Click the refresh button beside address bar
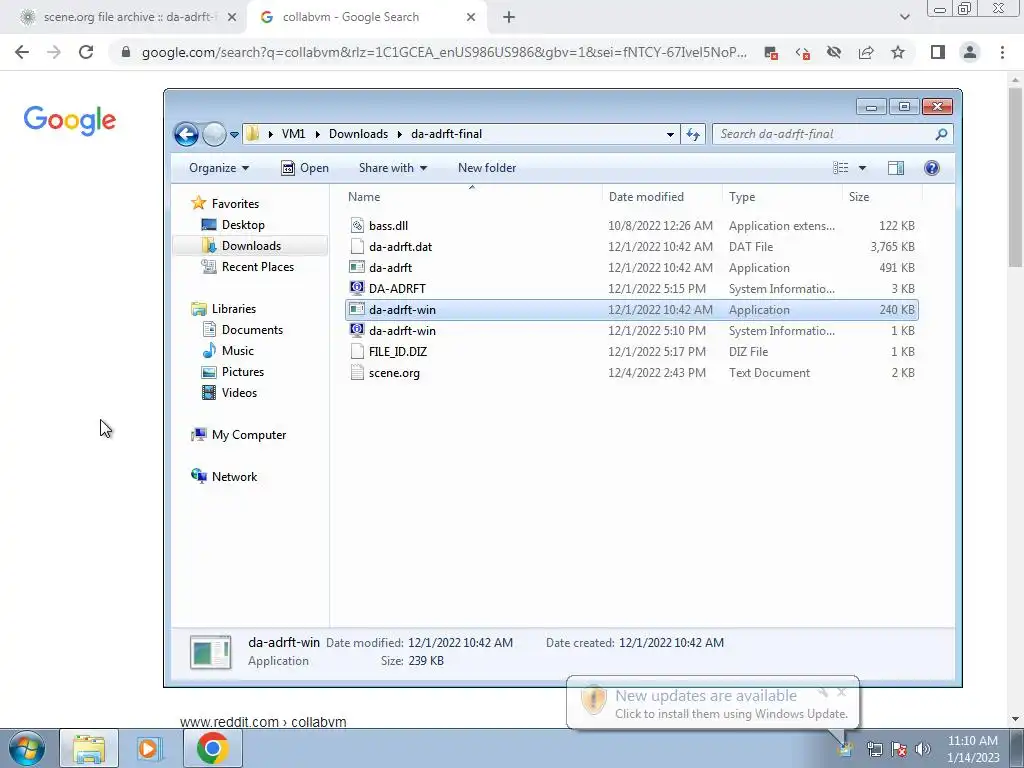The width and height of the screenshot is (1024, 768). 692,135
